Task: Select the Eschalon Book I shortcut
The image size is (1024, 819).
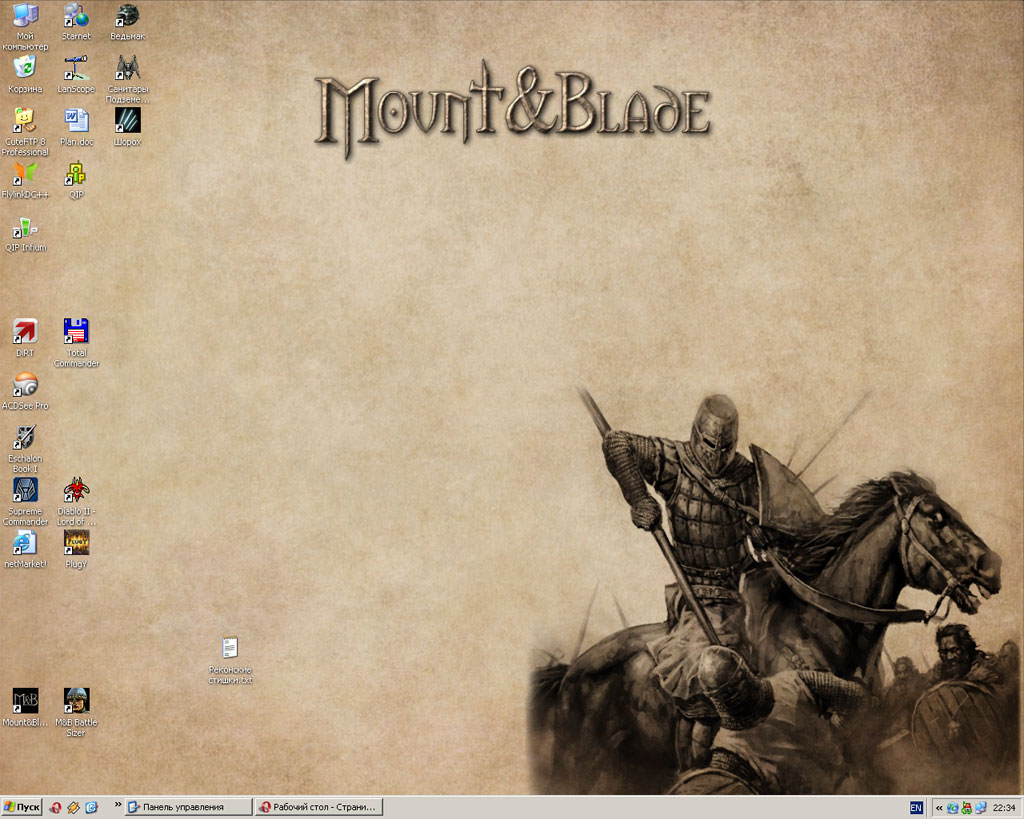Action: click(25, 449)
